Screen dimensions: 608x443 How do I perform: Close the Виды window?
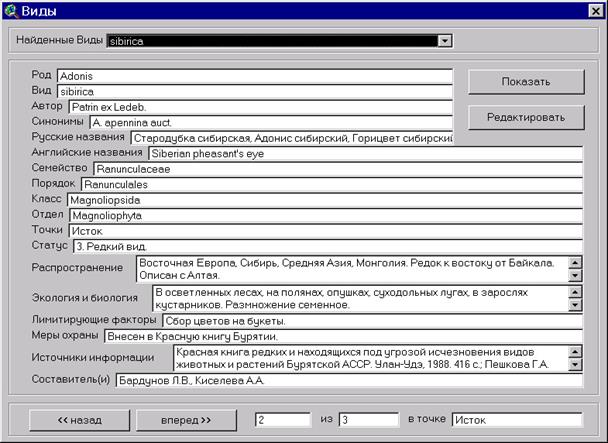click(x=592, y=11)
